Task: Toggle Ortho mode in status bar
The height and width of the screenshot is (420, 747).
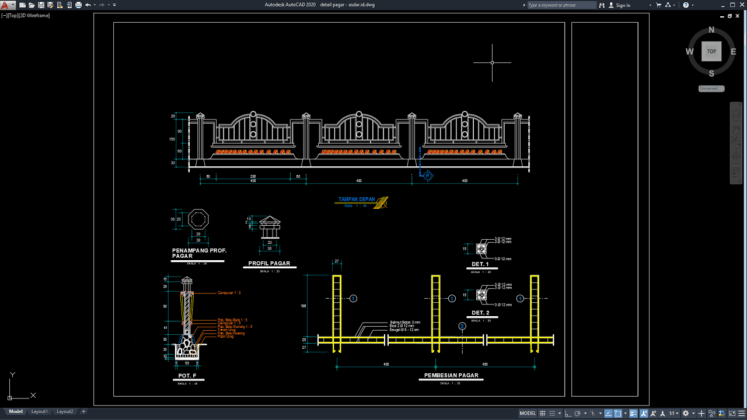Action: 568,413
